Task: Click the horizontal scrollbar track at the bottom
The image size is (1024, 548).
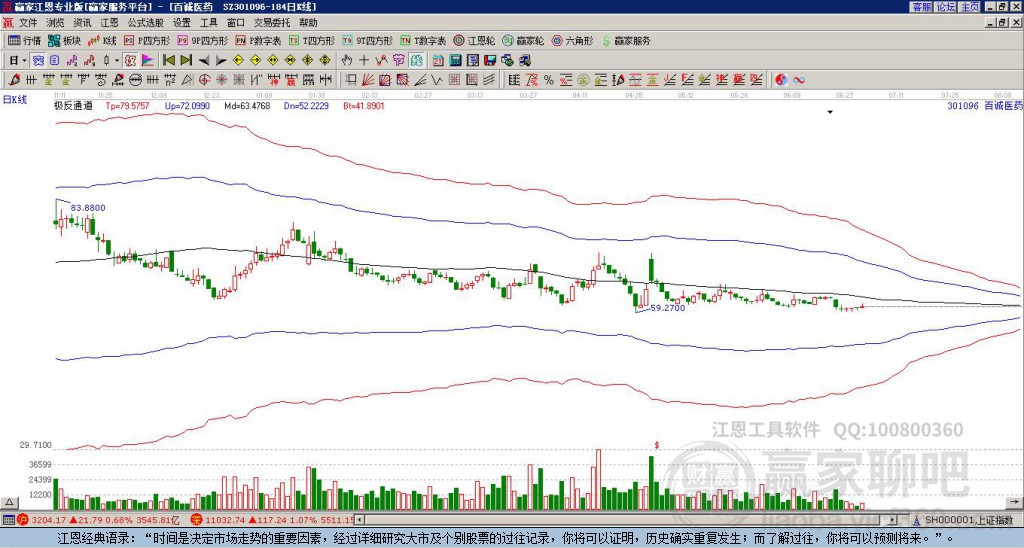Action: tap(627, 520)
